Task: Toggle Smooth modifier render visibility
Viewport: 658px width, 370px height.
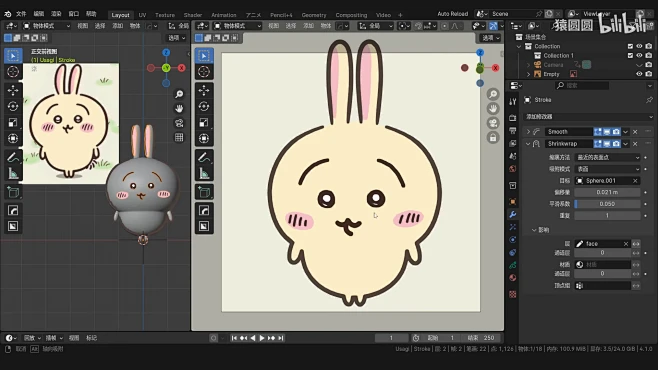Action: pyautogui.click(x=616, y=132)
